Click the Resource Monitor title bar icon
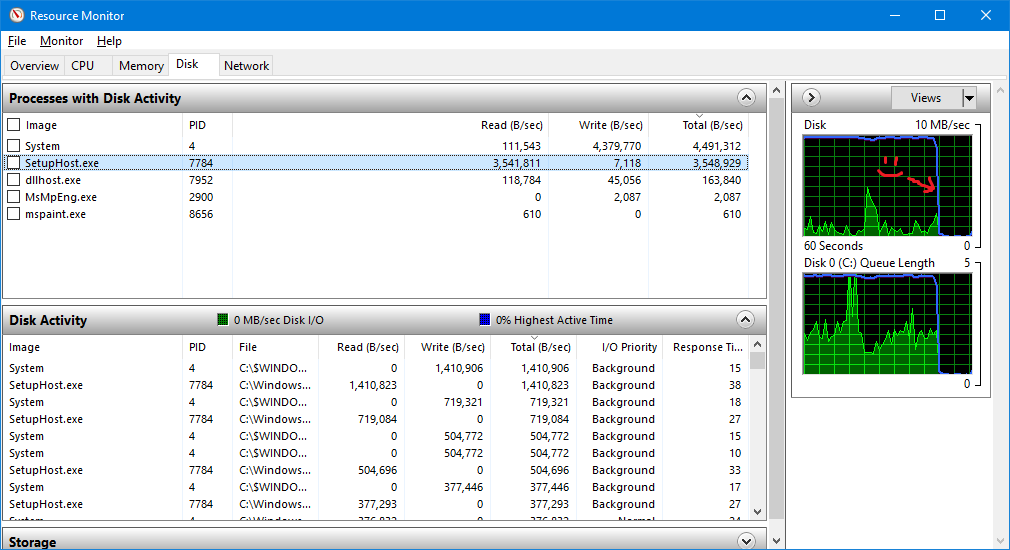This screenshot has width=1010, height=550. tap(17, 15)
